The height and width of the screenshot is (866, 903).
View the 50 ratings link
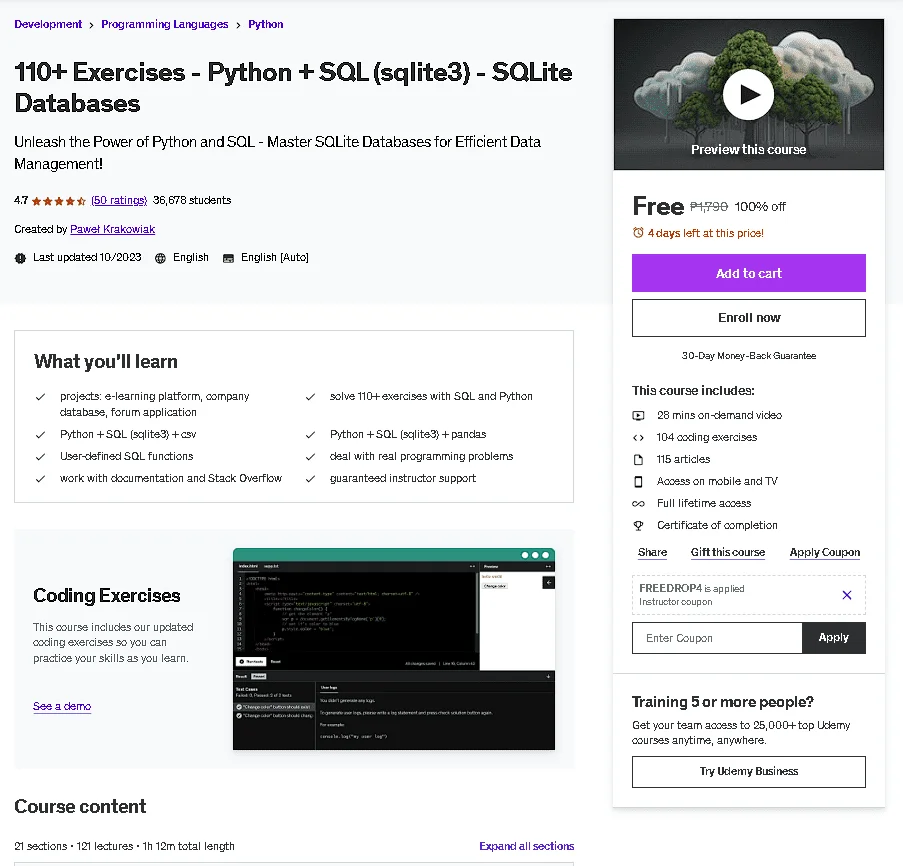coord(119,200)
